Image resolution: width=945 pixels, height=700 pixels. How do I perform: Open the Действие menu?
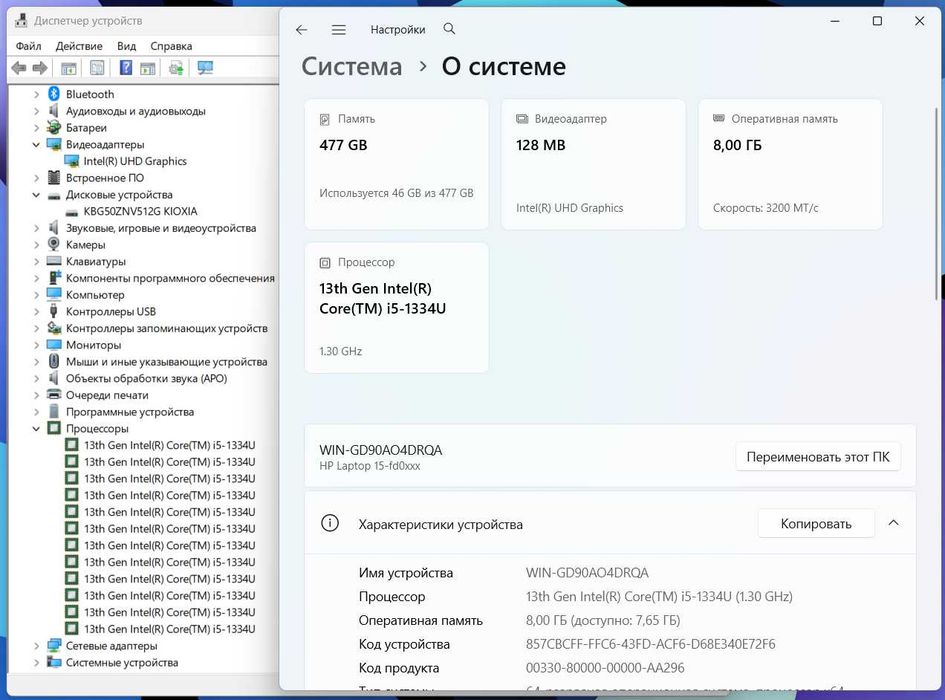point(79,46)
